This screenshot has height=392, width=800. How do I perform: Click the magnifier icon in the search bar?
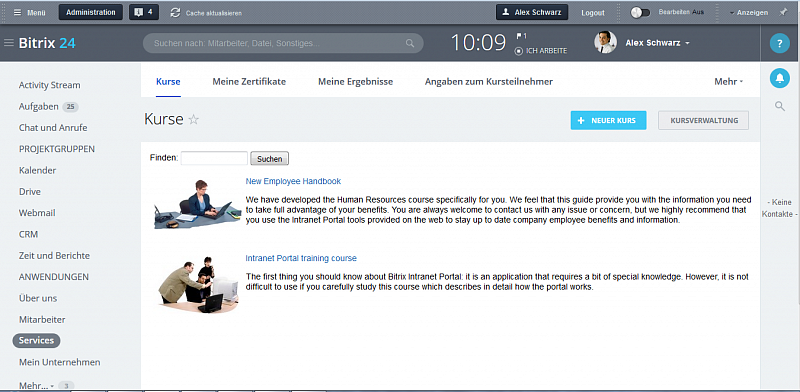(410, 43)
